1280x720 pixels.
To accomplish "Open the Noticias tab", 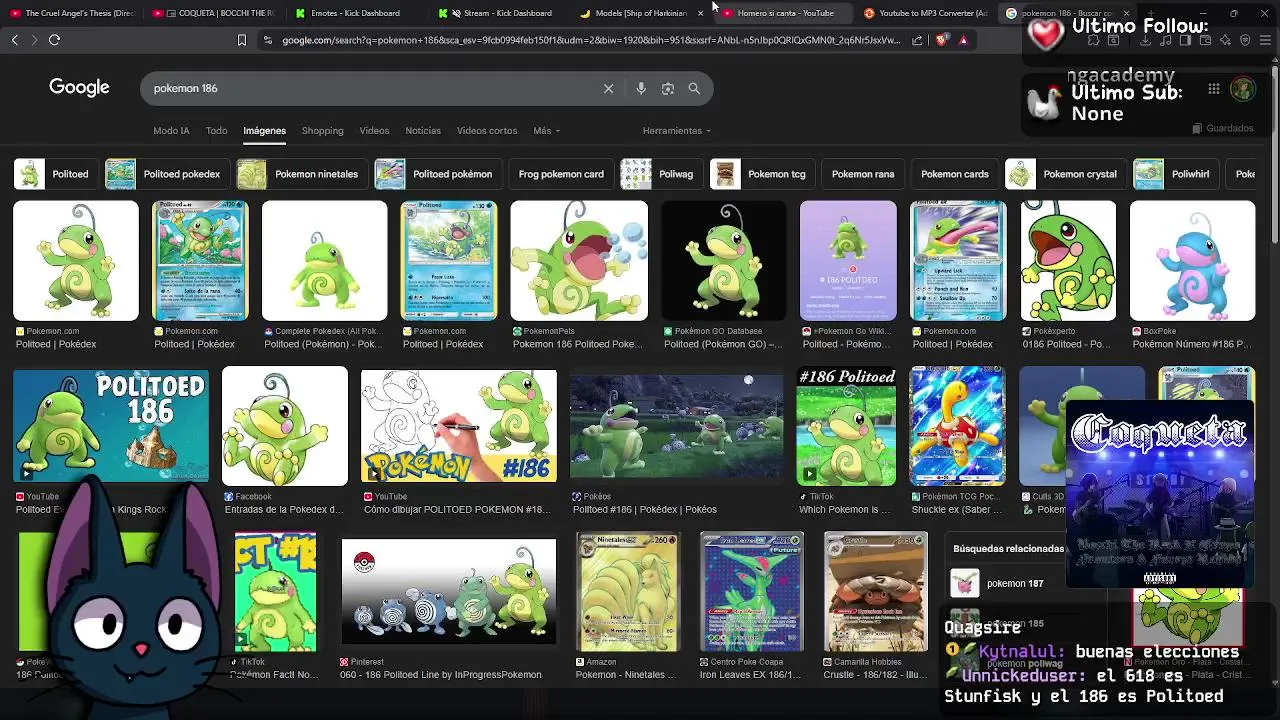I will click(423, 130).
